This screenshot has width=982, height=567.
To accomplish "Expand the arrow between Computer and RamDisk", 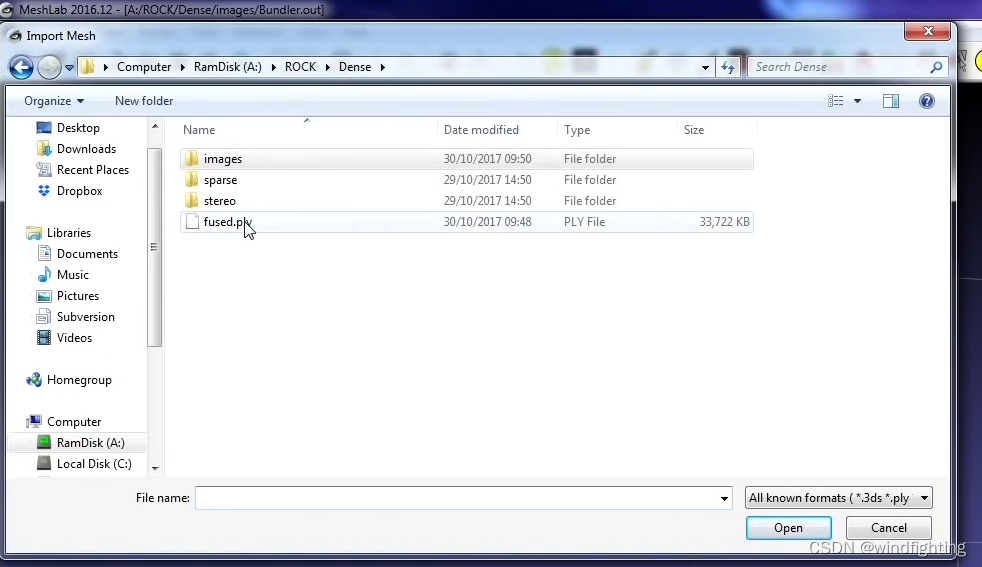I will coord(182,67).
